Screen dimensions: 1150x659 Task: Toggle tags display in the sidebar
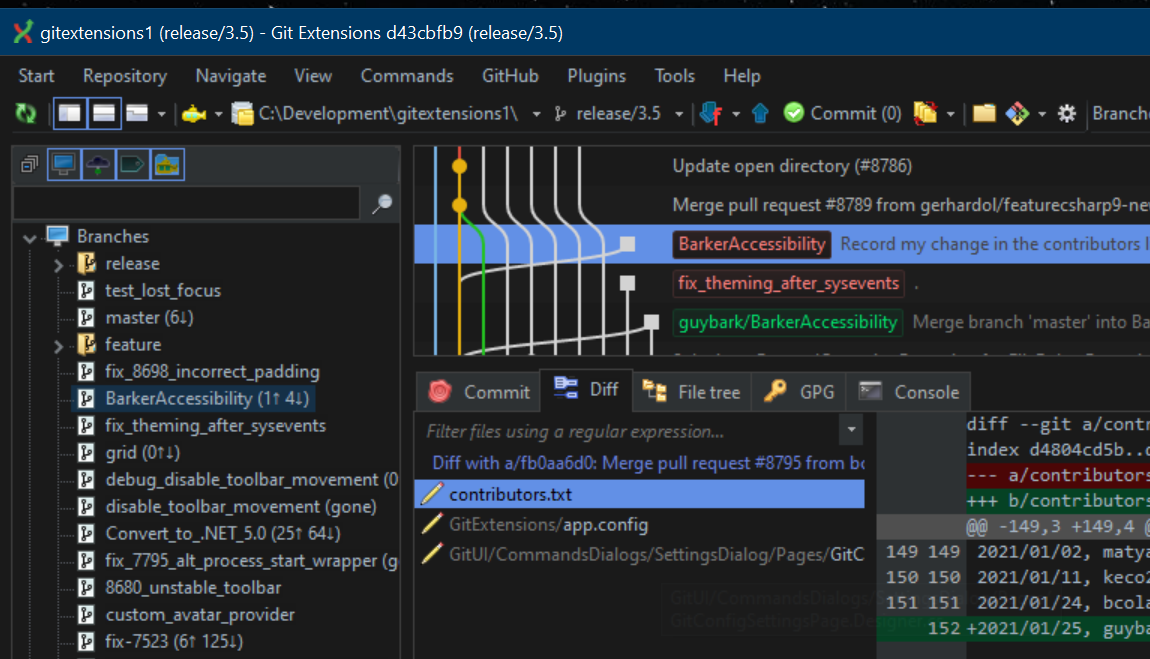tap(132, 165)
